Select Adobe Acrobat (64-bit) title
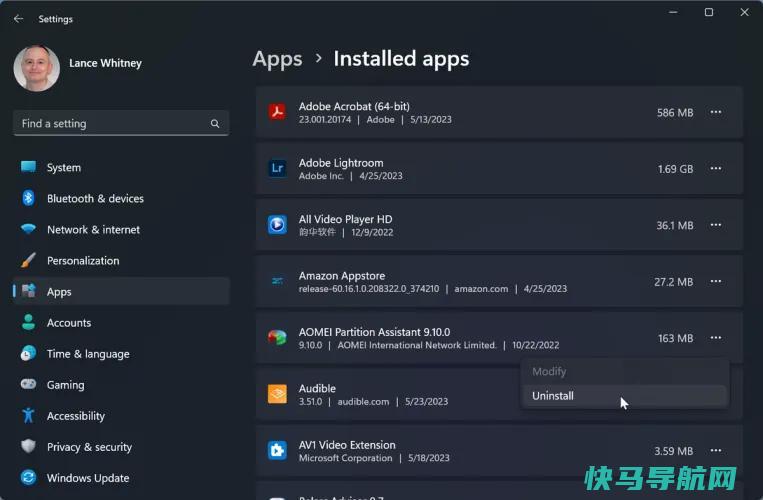763x500 pixels. pyautogui.click(x=354, y=107)
